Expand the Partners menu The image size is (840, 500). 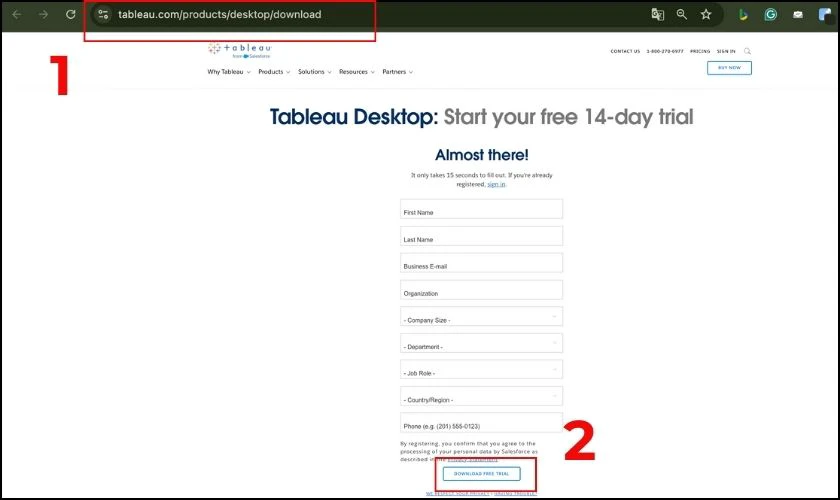[398, 72]
